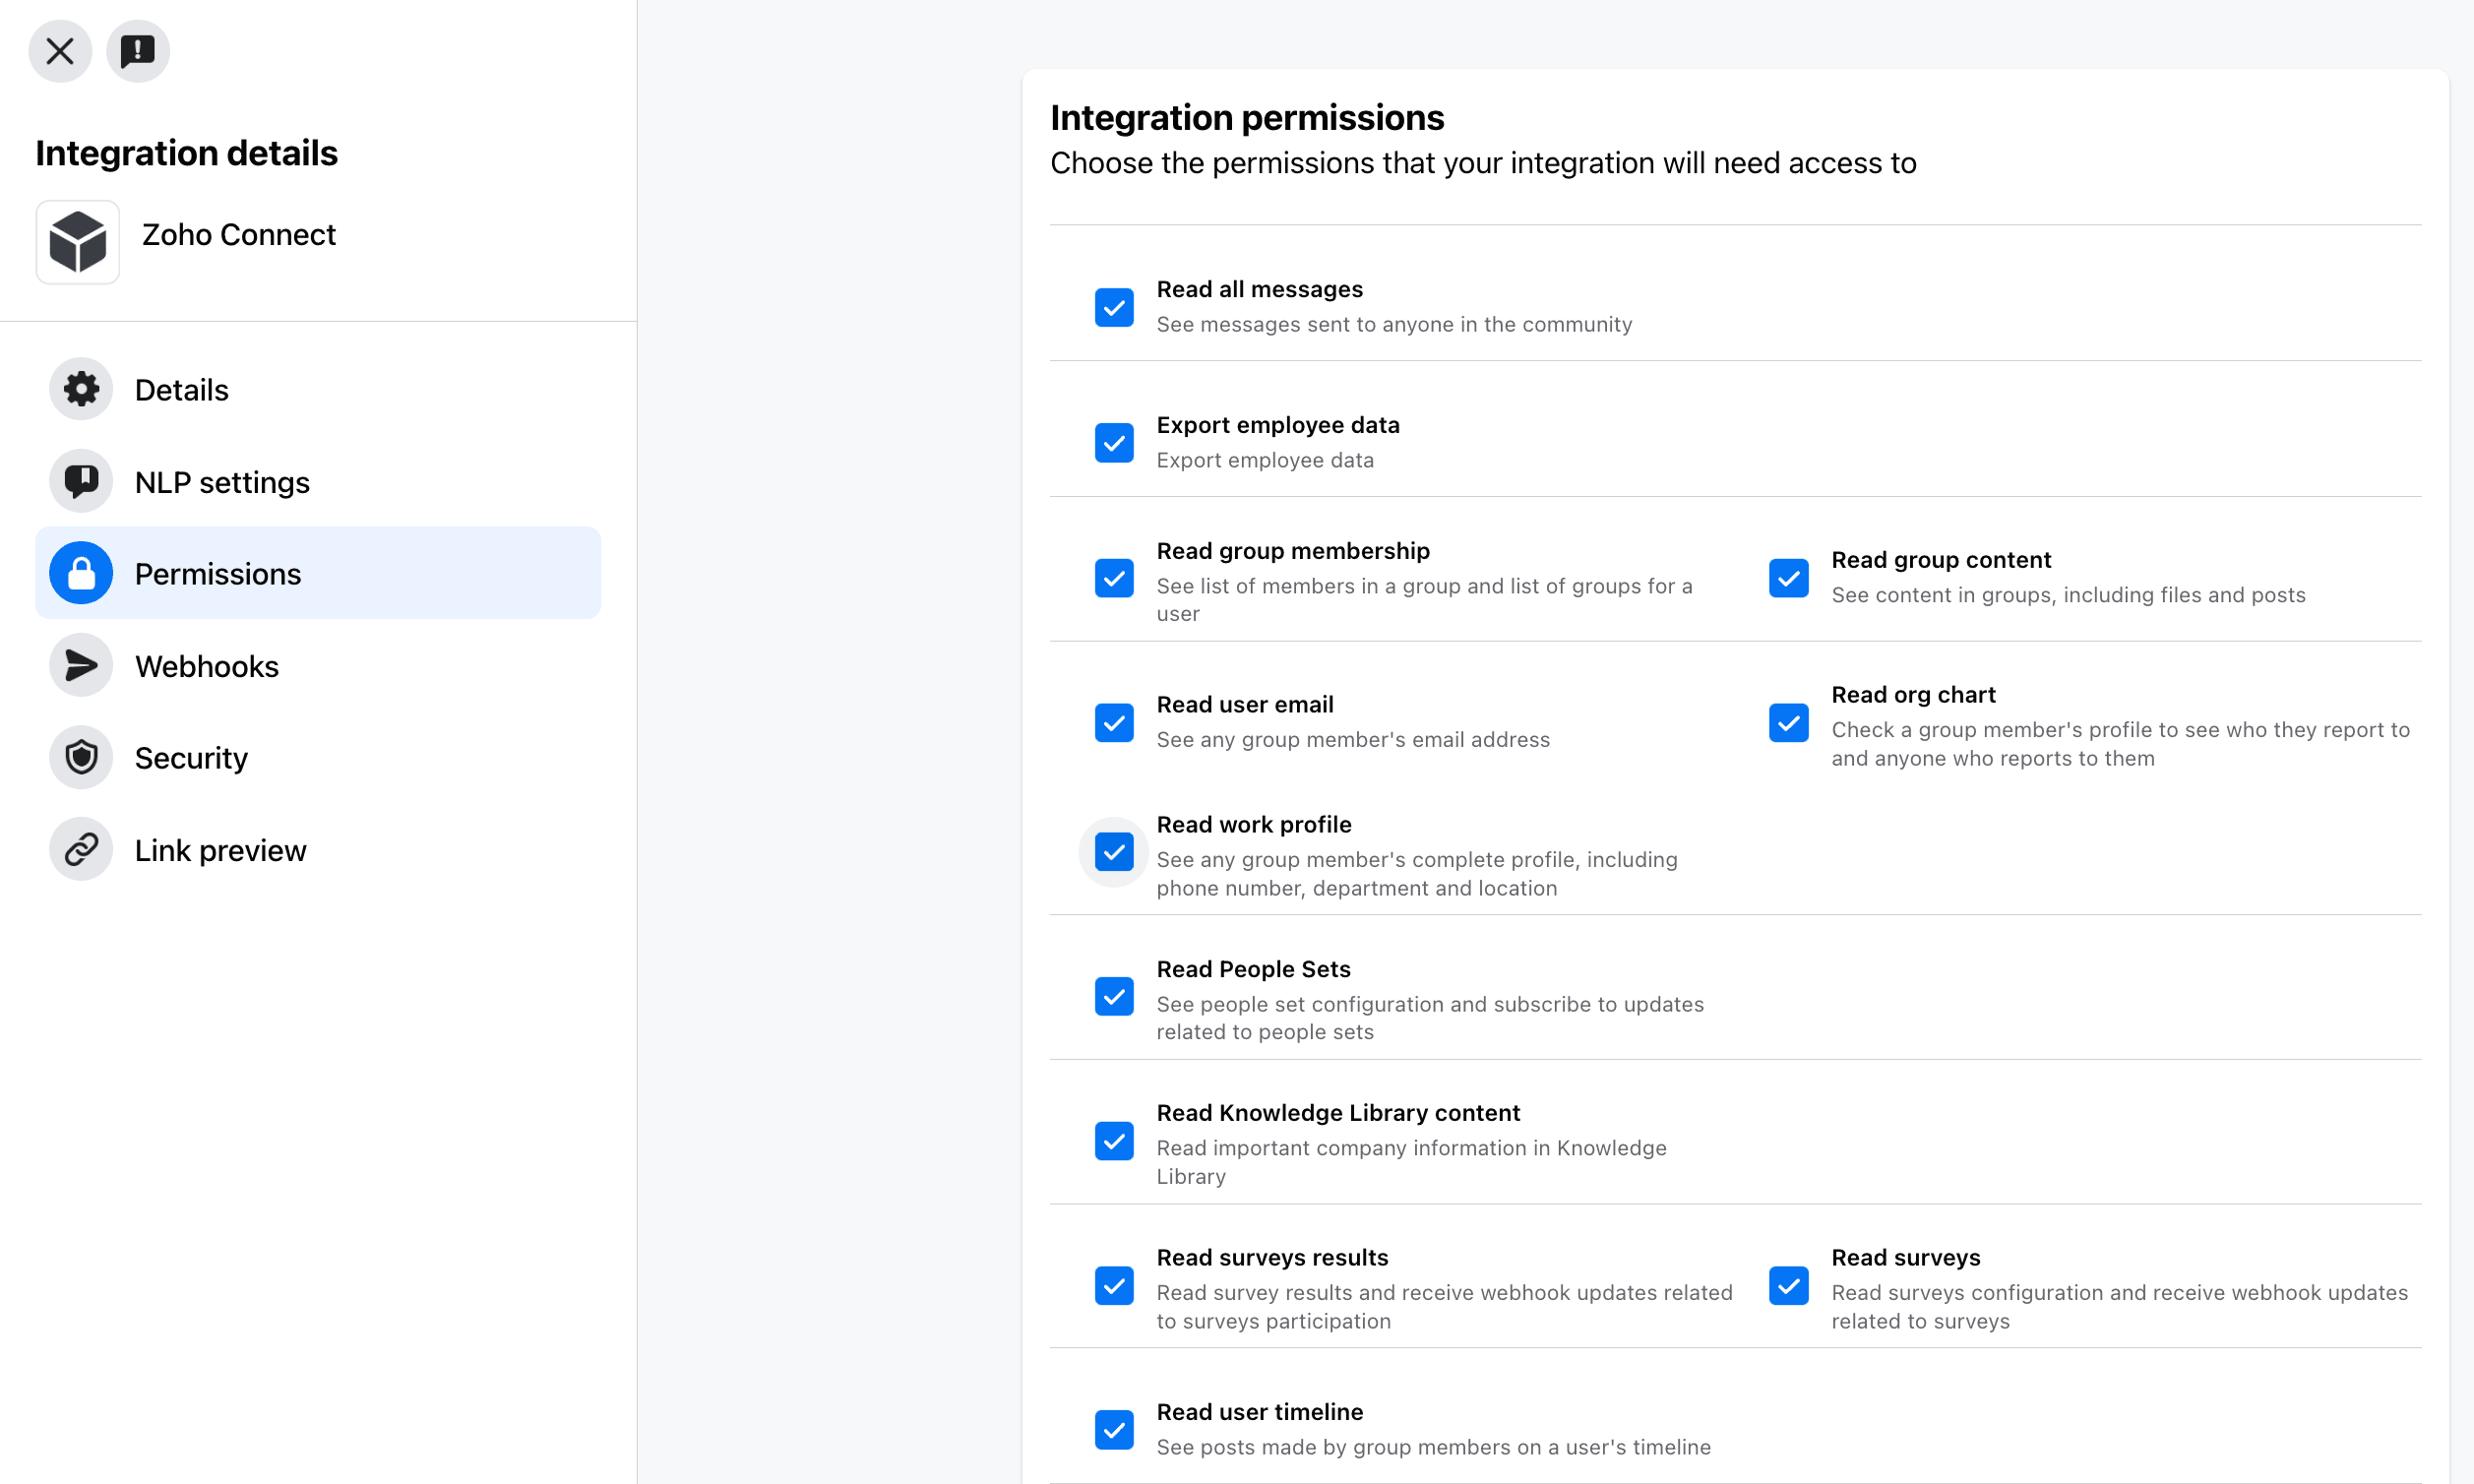Click the Permissions lock icon
This screenshot has height=1484, width=2474.
click(x=81, y=573)
